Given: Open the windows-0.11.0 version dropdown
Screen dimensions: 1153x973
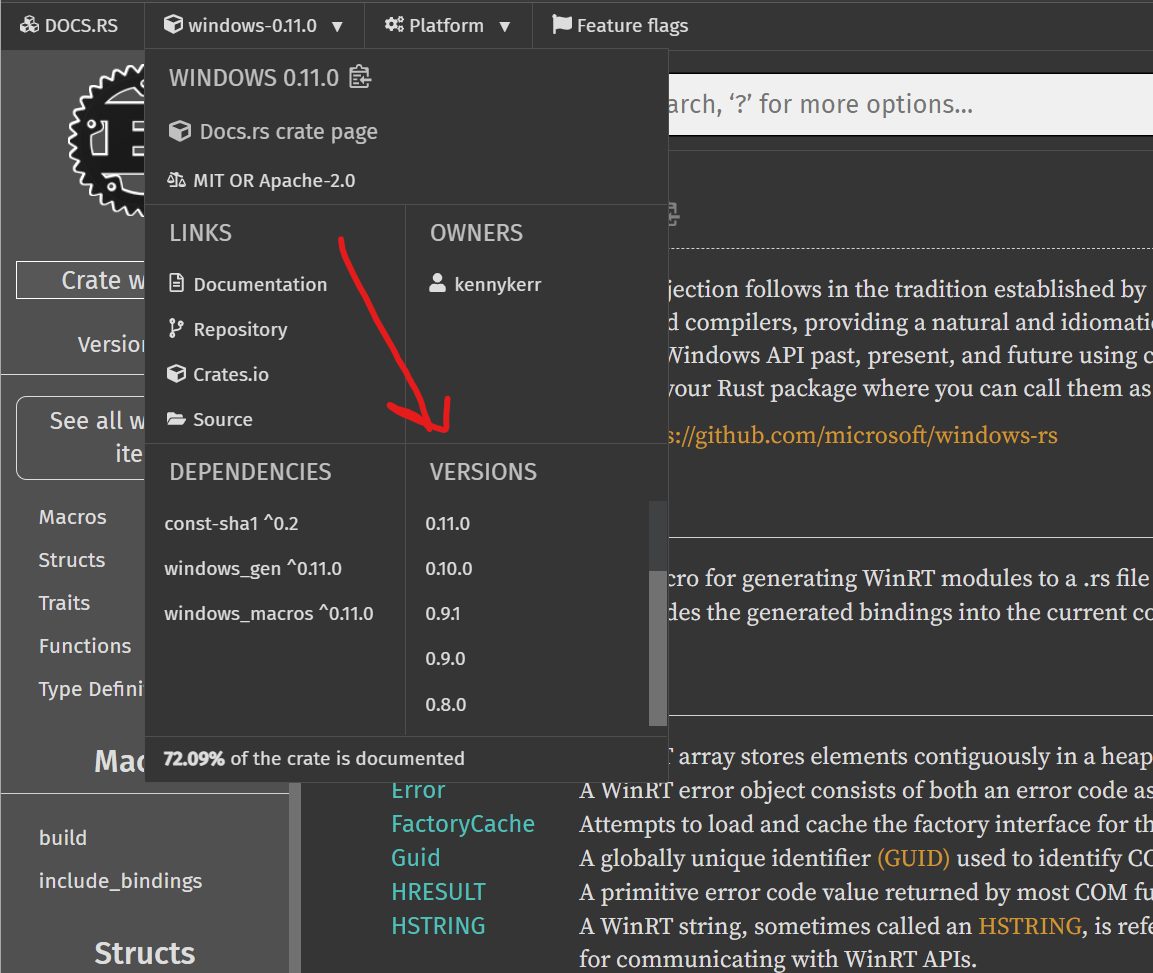Looking at the screenshot, I should coord(254,25).
